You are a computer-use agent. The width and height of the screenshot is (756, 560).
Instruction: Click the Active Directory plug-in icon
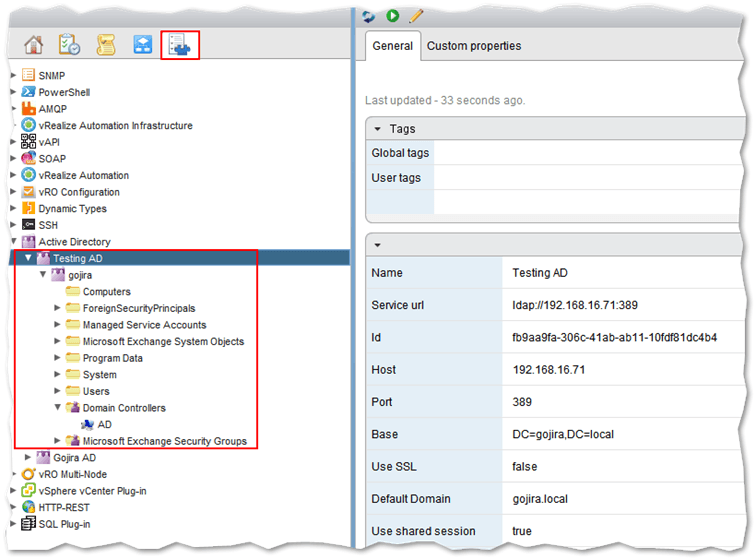point(28,241)
